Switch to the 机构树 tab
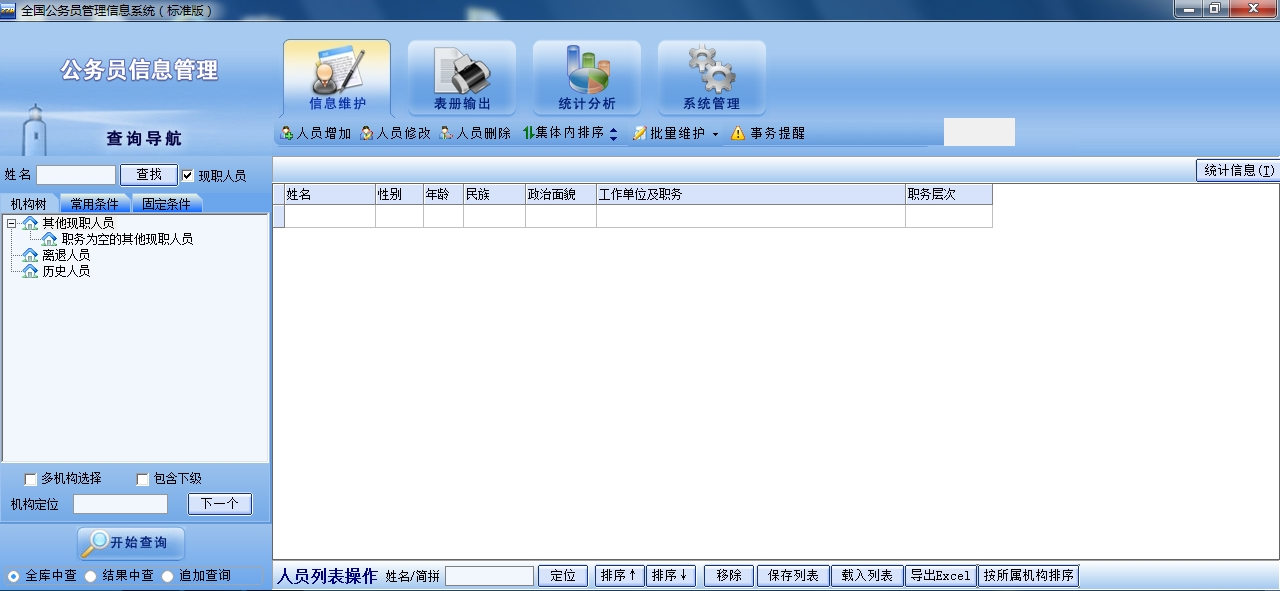 pyautogui.click(x=29, y=204)
